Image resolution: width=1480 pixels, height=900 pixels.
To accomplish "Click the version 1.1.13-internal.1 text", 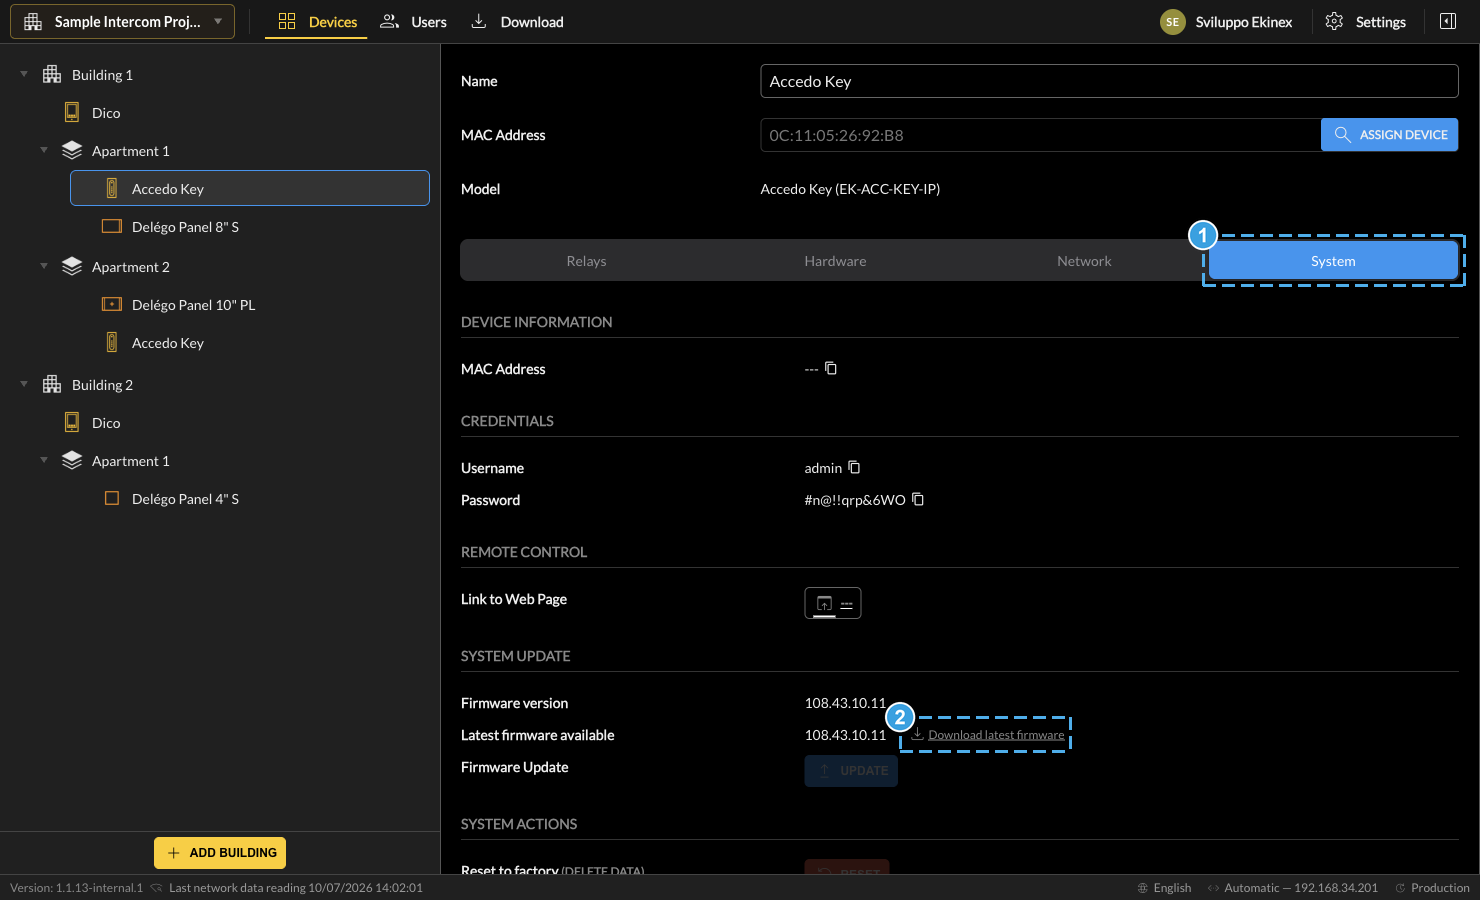I will [x=76, y=888].
